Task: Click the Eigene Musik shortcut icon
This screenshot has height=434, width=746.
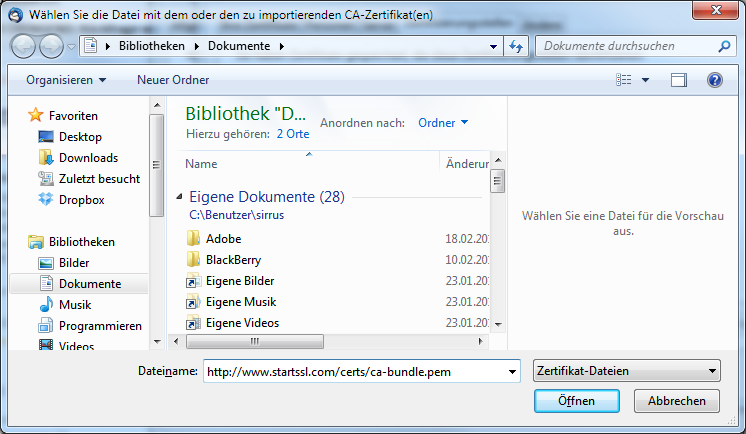Action: pos(193,302)
